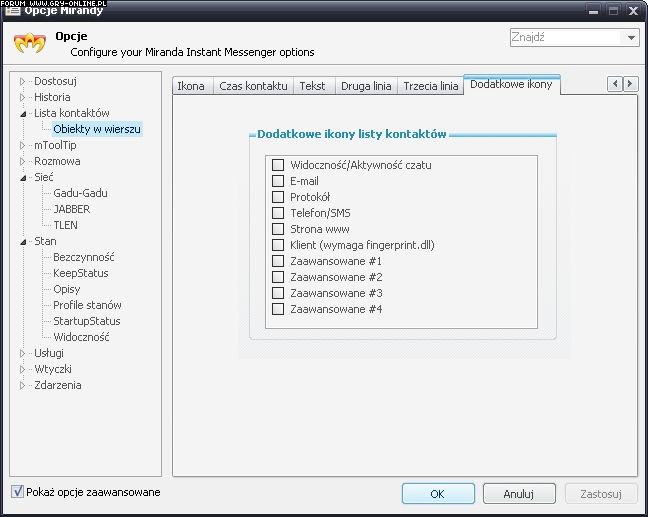This screenshot has width=648, height=517.
Task: Select Profile stanów tree item
Action: (87, 305)
